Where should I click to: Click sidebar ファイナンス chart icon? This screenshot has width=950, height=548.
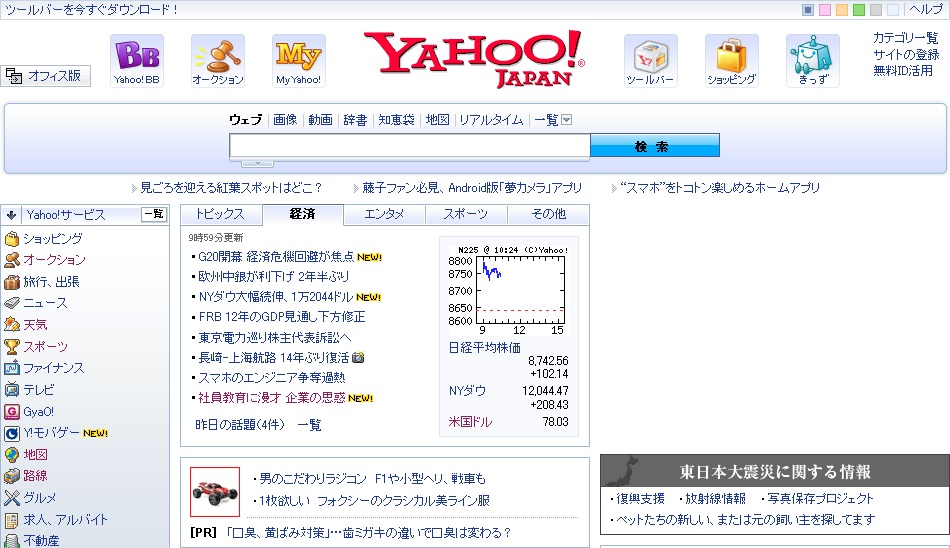click(x=12, y=368)
